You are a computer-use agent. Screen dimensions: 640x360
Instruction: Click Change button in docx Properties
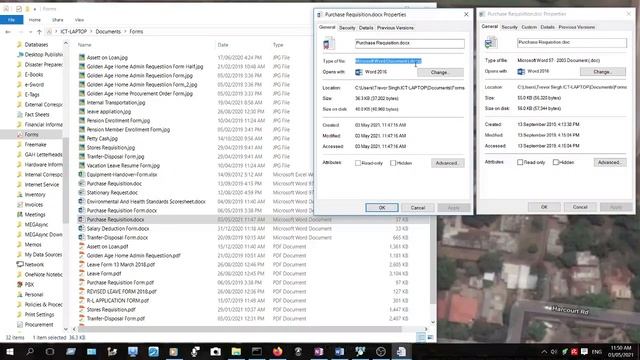point(440,72)
